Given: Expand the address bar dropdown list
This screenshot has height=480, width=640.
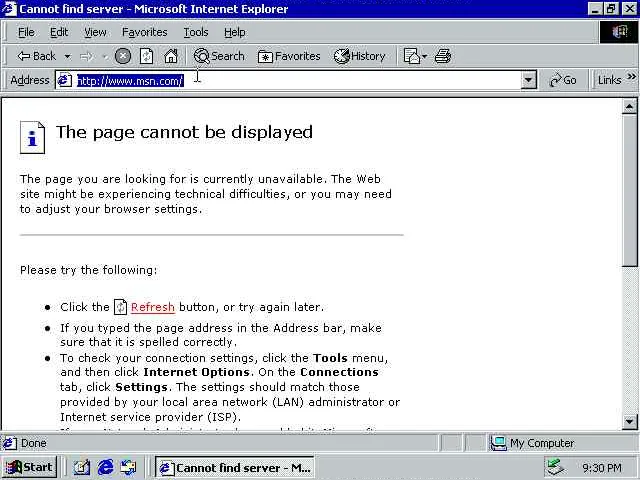Looking at the screenshot, I should click(x=529, y=80).
